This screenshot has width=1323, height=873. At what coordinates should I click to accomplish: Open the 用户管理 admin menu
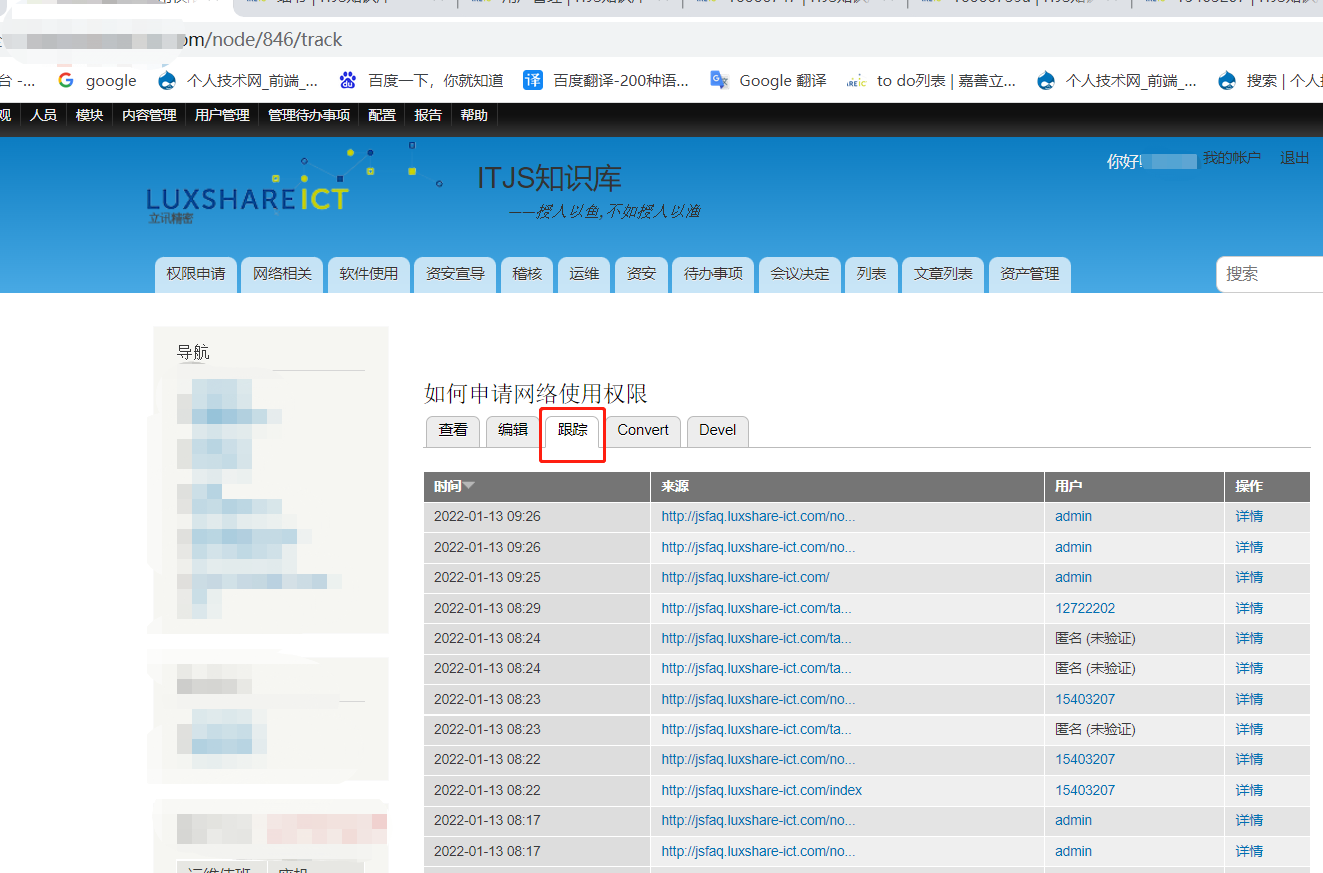tap(222, 115)
